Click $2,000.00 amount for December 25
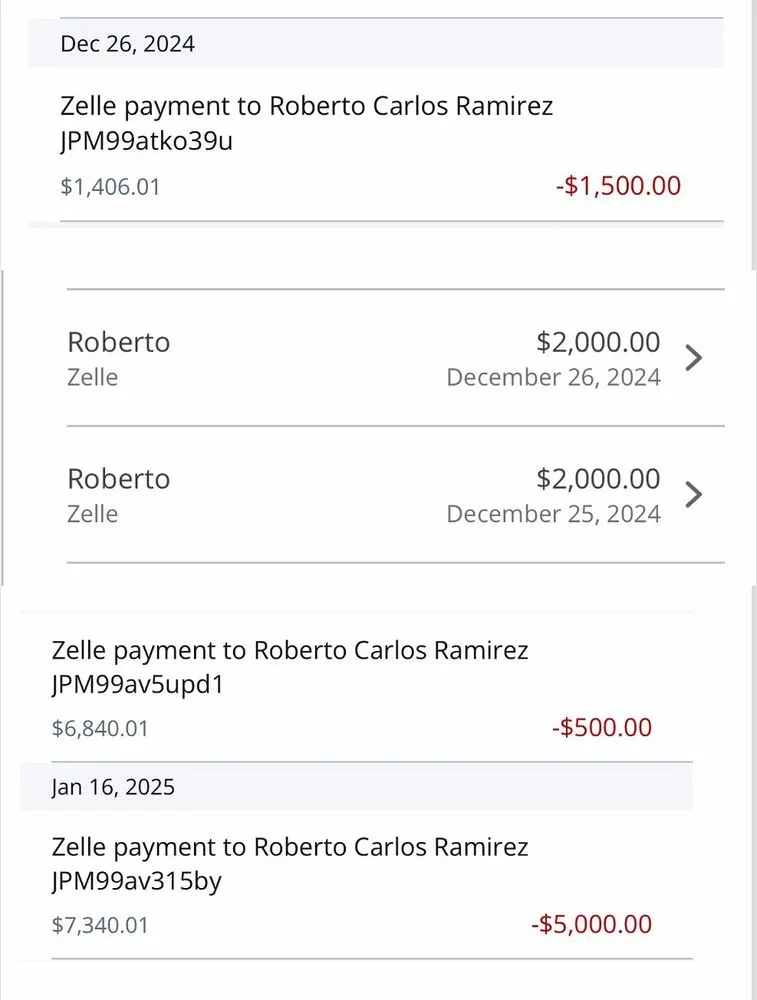 pos(598,479)
